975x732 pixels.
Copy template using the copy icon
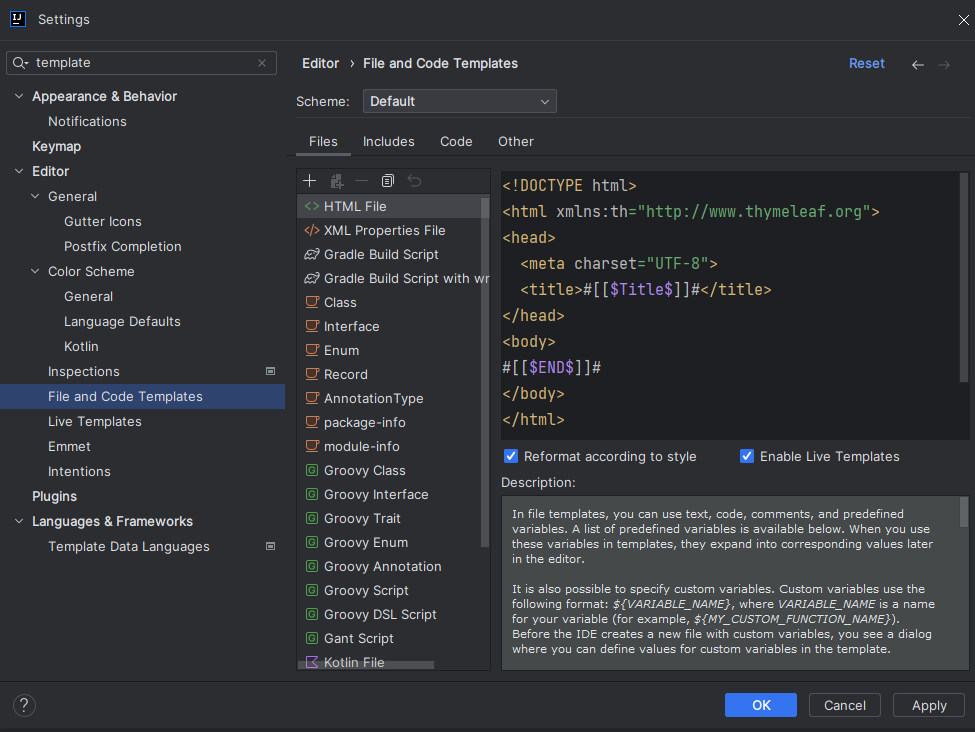point(387,181)
